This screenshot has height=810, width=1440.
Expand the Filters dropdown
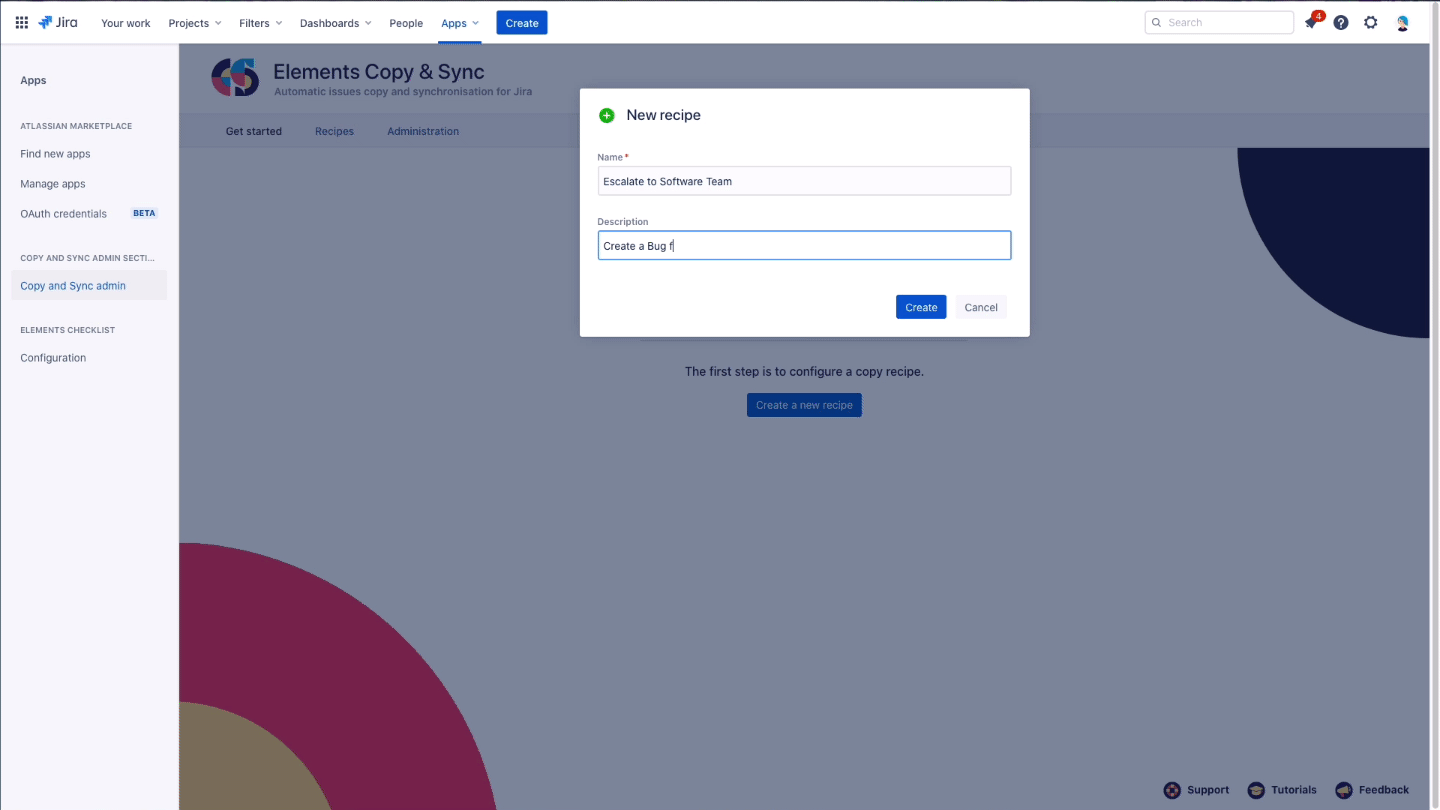[x=261, y=23]
